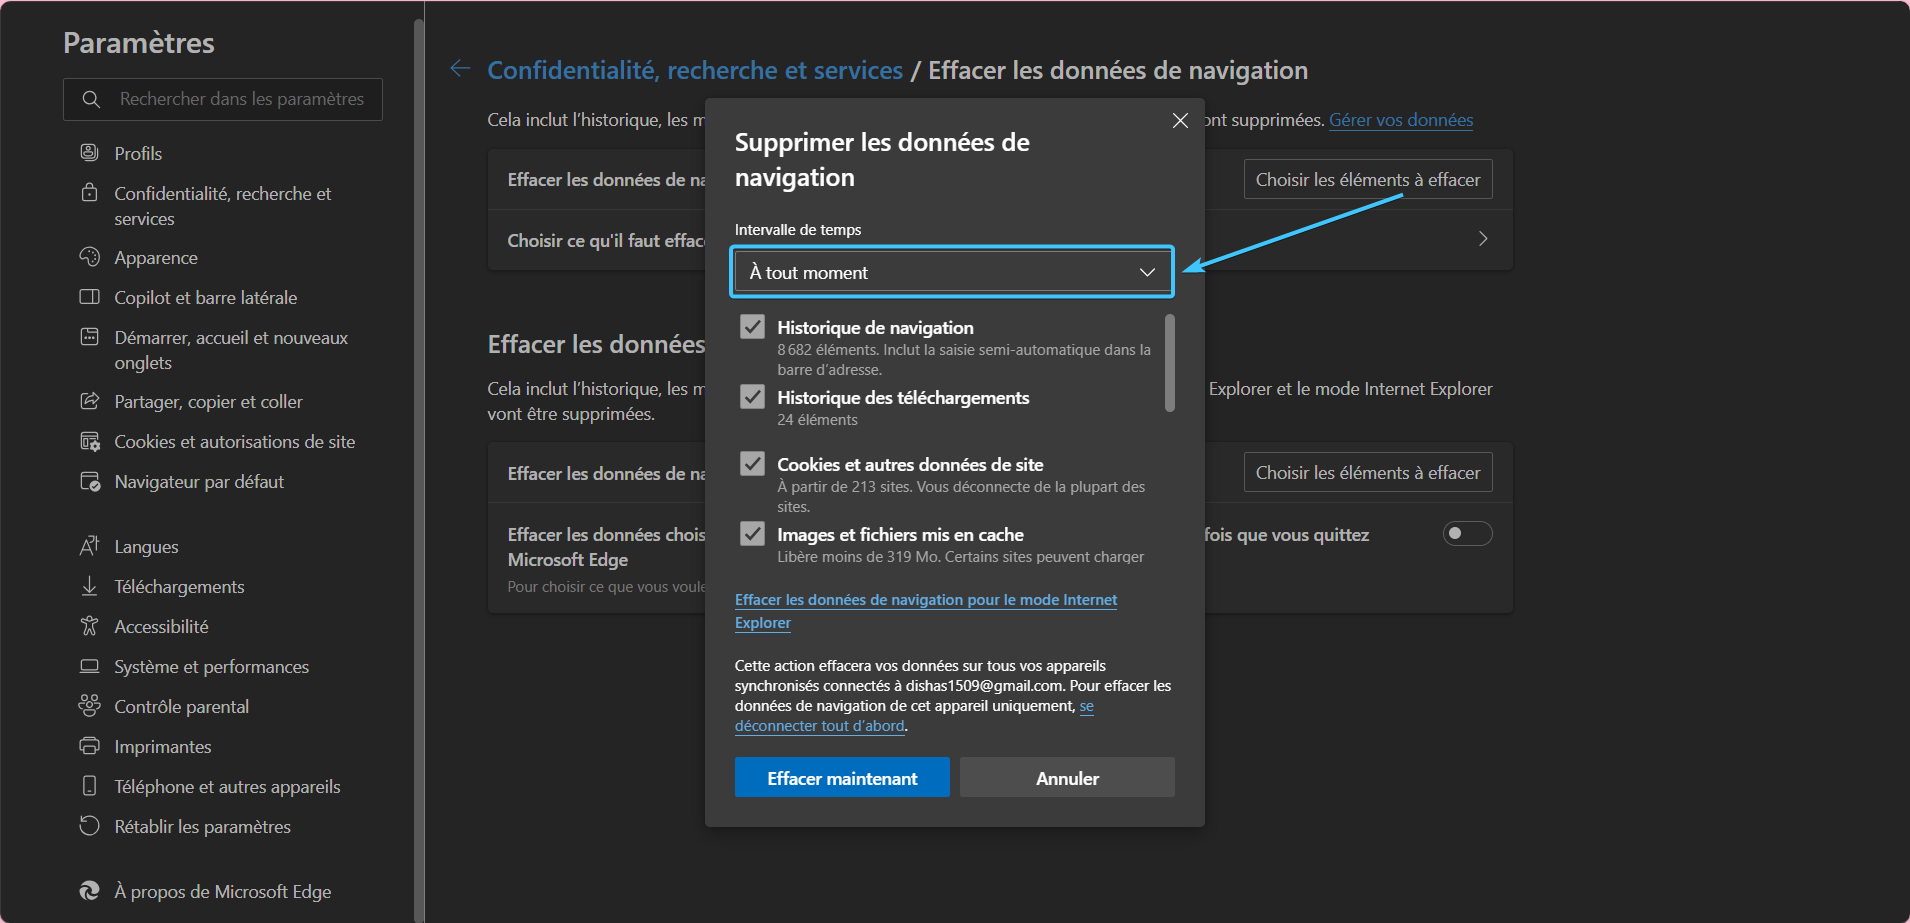Click the Navigateur par défaut icon
The height and width of the screenshot is (923, 1910).
point(89,481)
